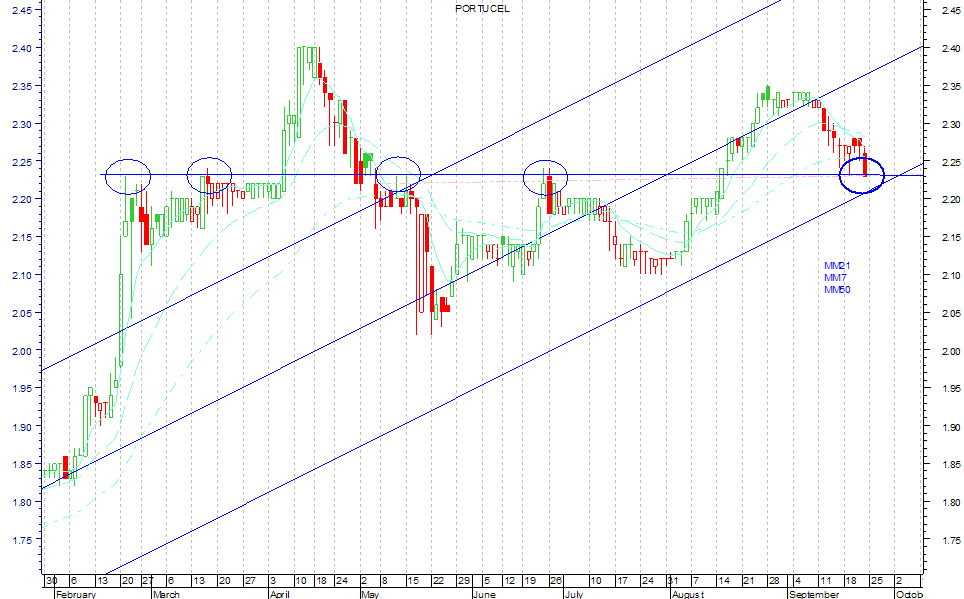The height and width of the screenshot is (599, 964).
Task: Click the 2.25 value on left axis
Action: coord(22,162)
